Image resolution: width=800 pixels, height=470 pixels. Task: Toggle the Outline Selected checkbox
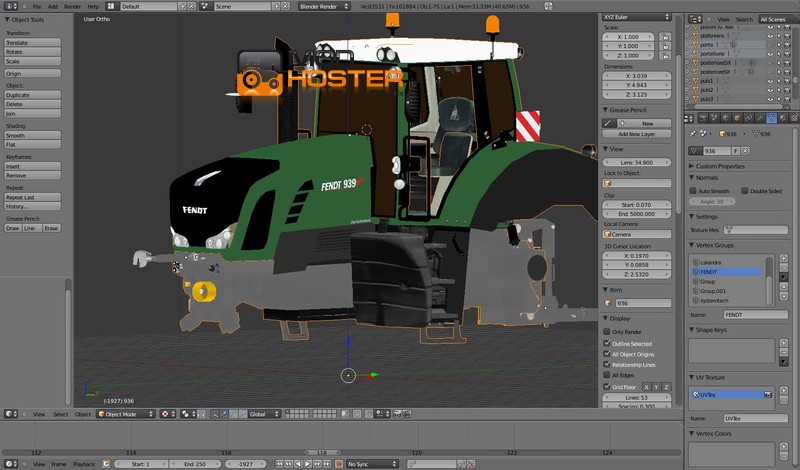[607, 343]
